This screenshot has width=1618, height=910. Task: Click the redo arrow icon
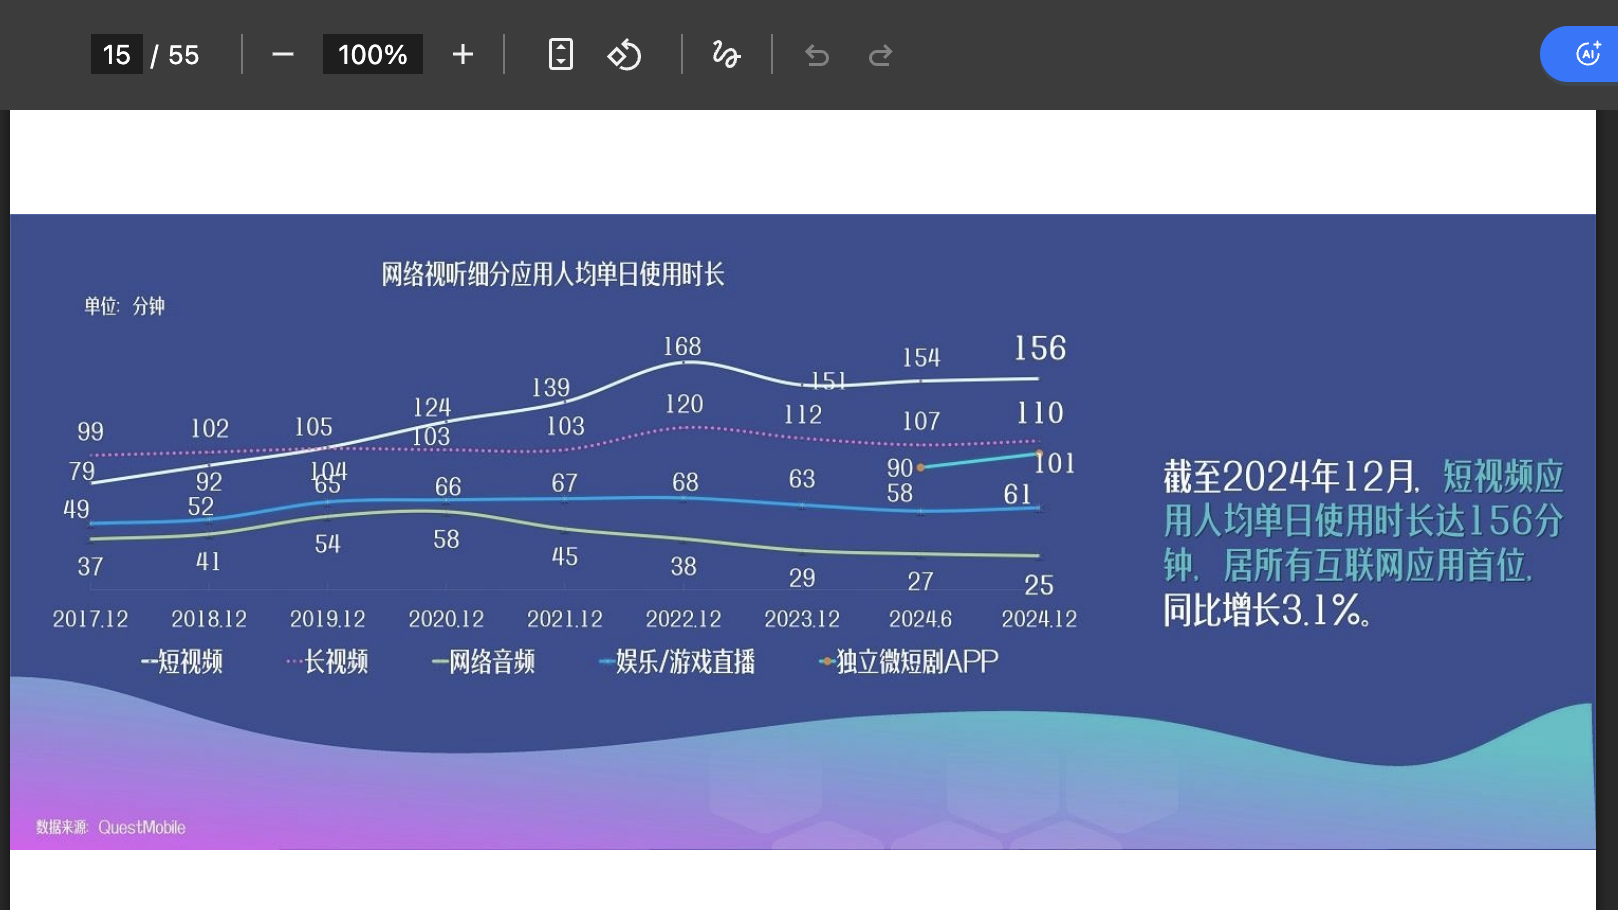coord(880,55)
